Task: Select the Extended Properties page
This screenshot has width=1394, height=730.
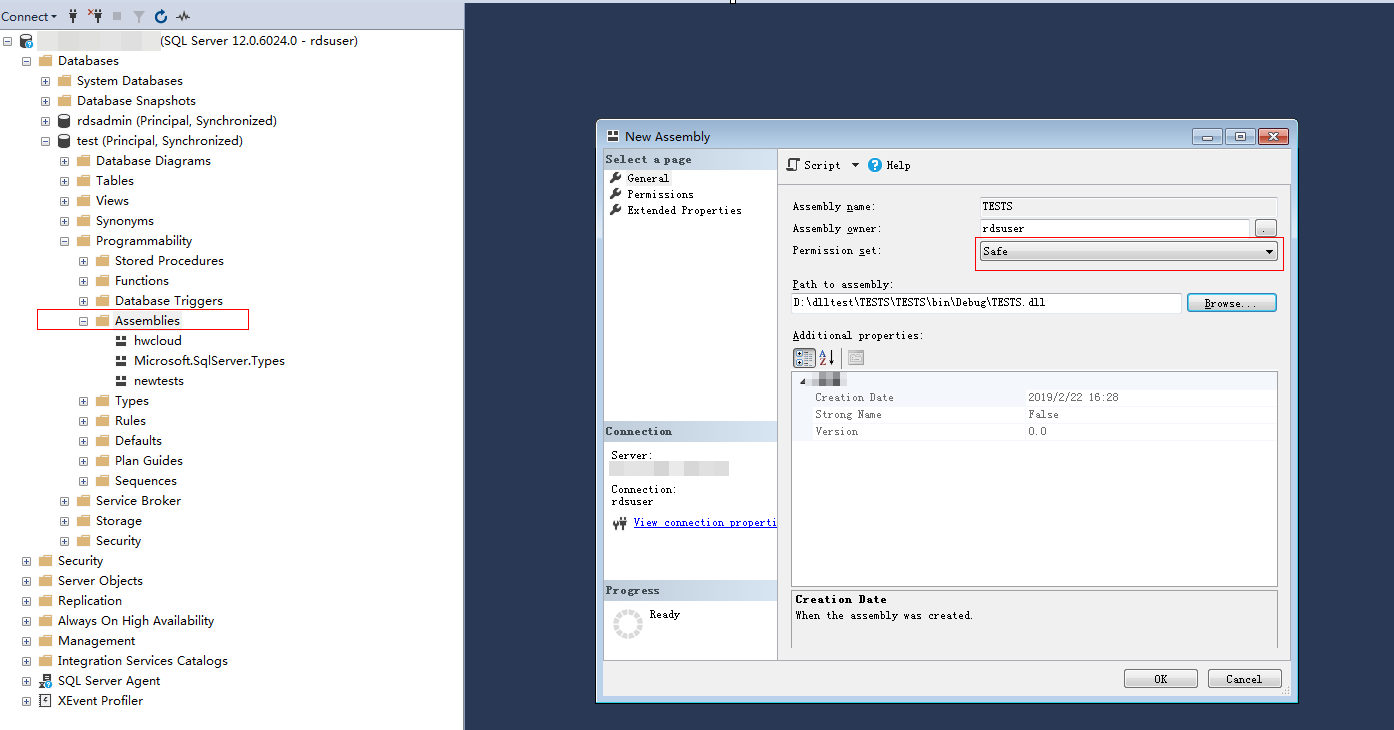Action: (x=684, y=210)
